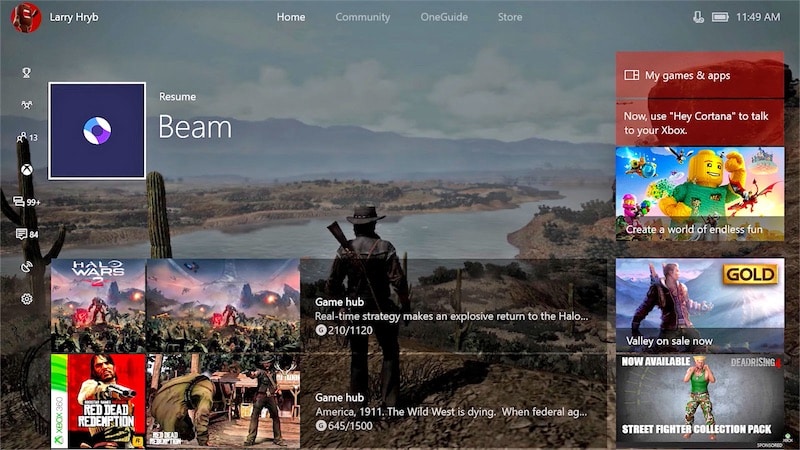The width and height of the screenshot is (800, 450).
Task: Select Halo Wars 2 wide screenshot thumbnail
Action: tap(223, 306)
